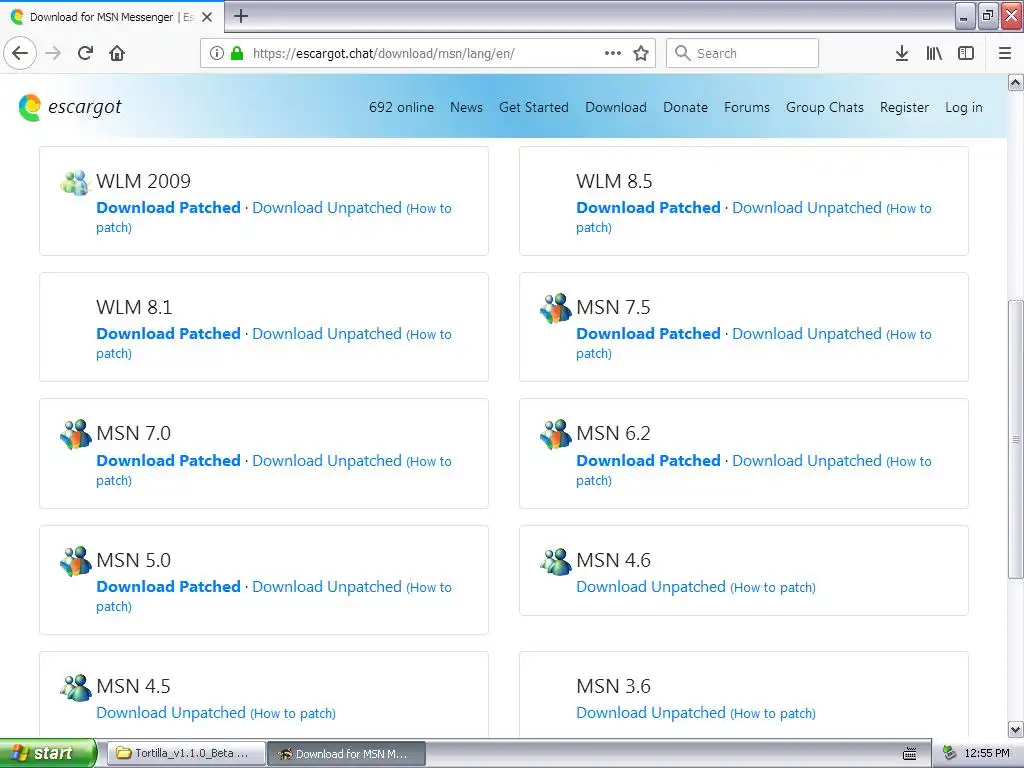
Task: Click the WLM 2009 messenger icon
Action: [x=75, y=182]
